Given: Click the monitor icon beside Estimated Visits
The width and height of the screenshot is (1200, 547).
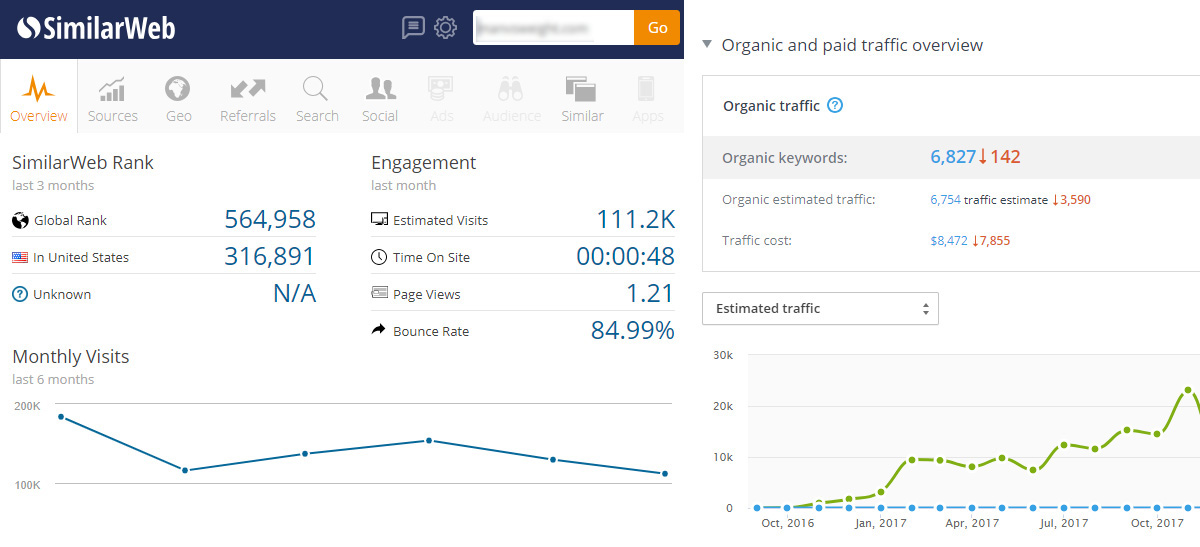Looking at the screenshot, I should pos(379,220).
